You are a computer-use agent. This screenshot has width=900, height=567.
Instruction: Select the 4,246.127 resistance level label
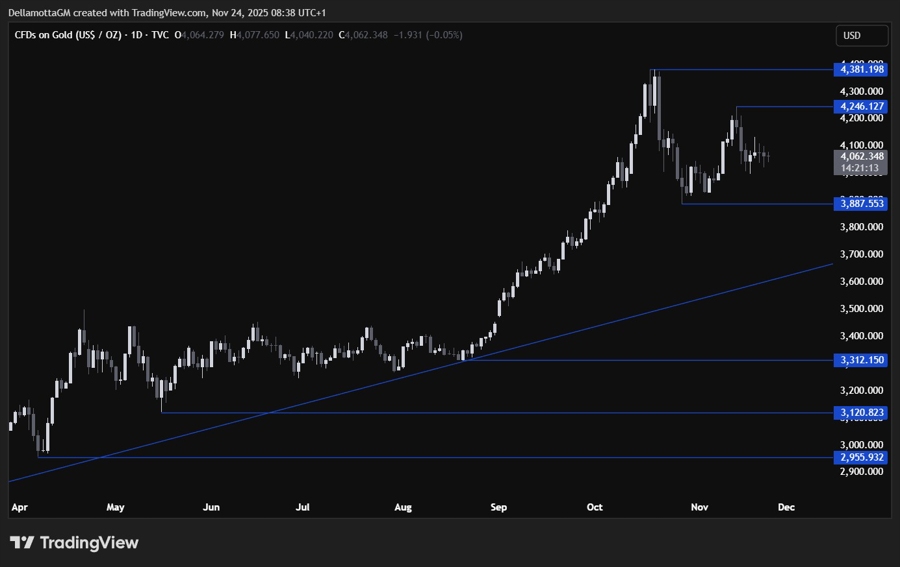[861, 106]
